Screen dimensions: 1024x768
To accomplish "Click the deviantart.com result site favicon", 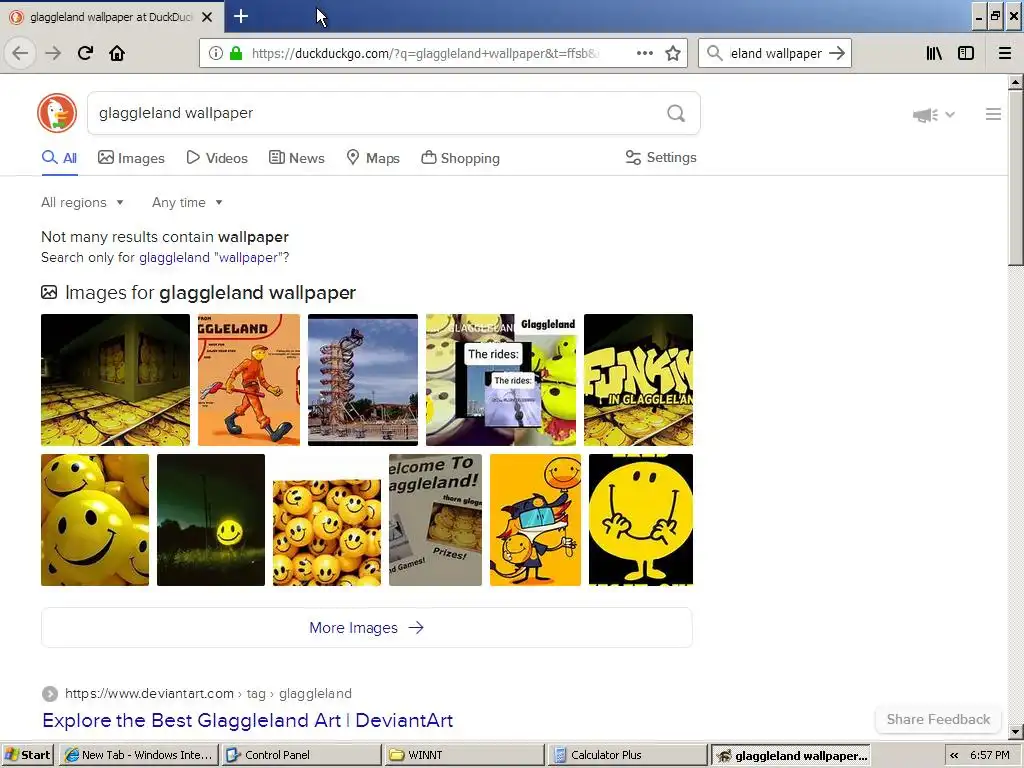I will pyautogui.click(x=50, y=694).
